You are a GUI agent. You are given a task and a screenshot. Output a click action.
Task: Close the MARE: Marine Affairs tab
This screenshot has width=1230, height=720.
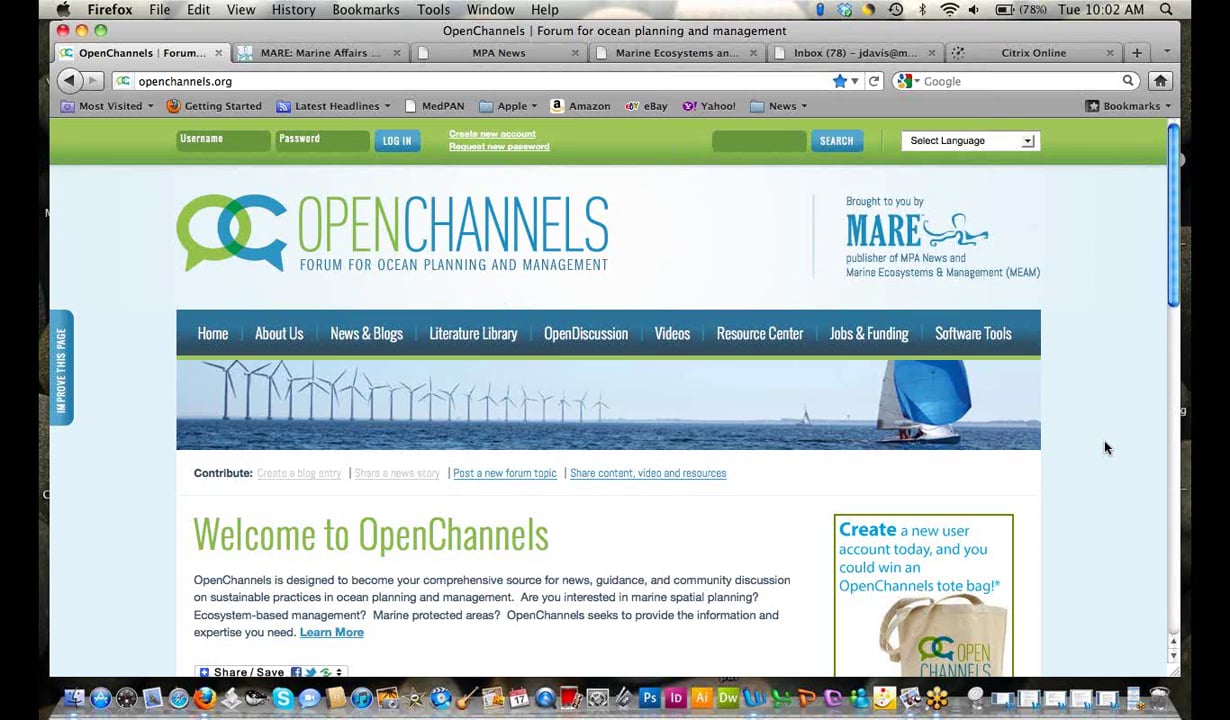(397, 53)
